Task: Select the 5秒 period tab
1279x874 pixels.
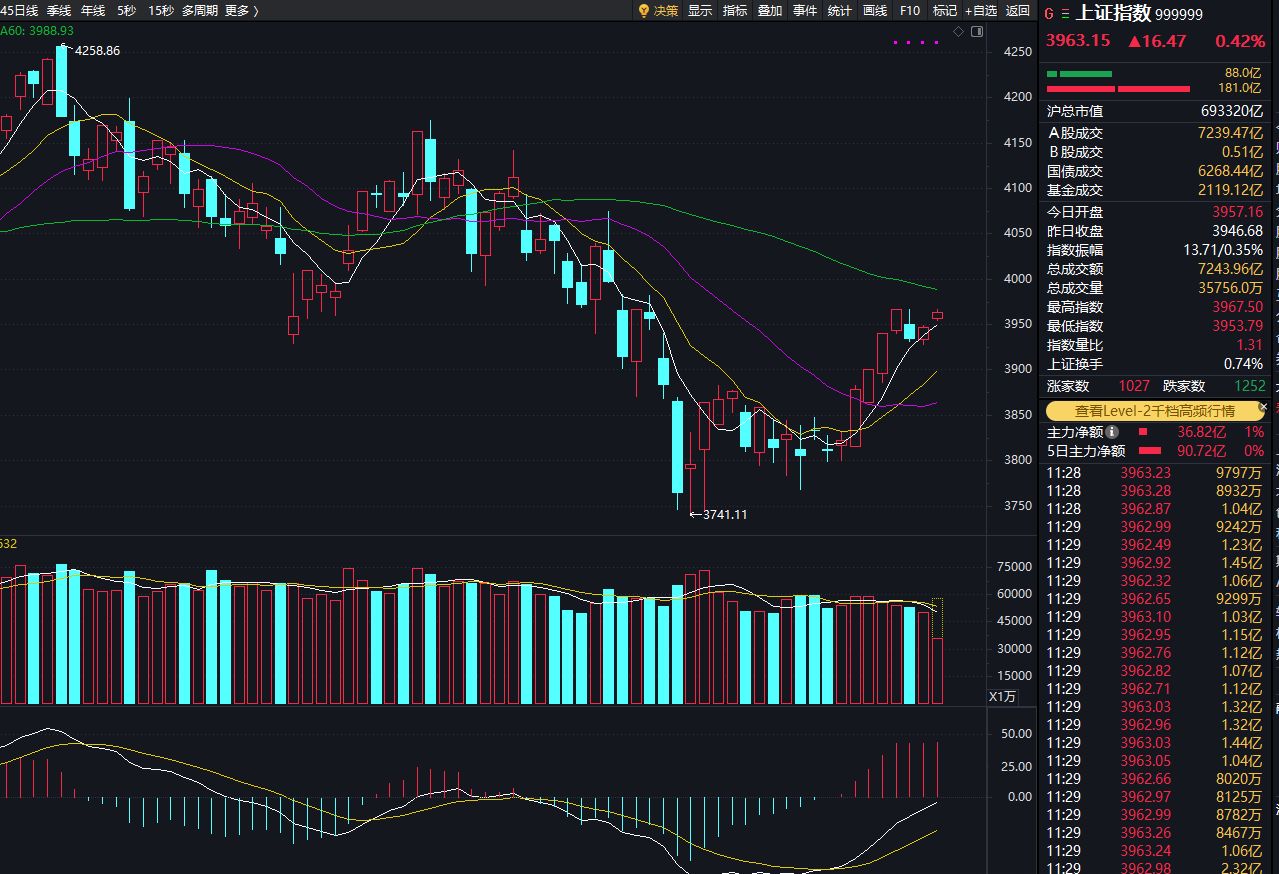Action: point(126,10)
